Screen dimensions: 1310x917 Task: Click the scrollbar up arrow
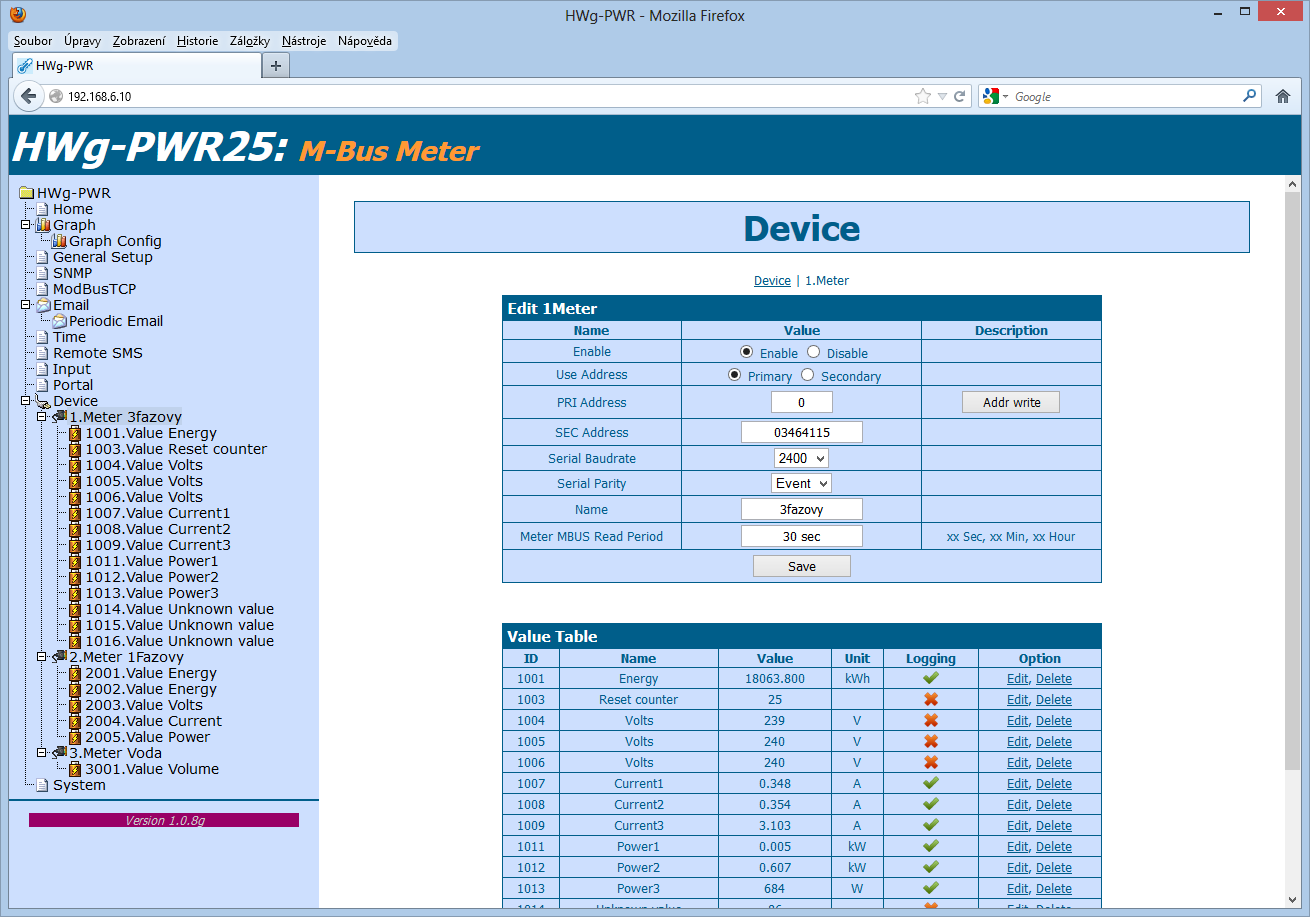(1291, 185)
